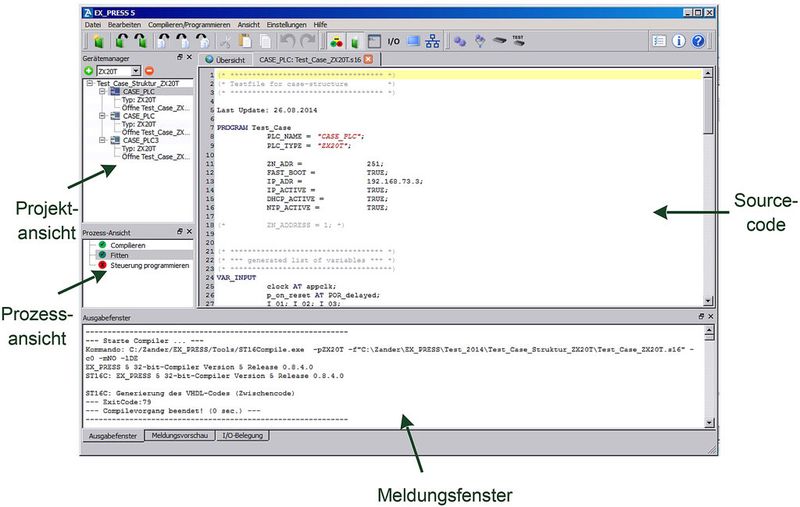Click the second green folder icon with arrow
Viewport: 800px width, 507px height.
(x=140, y=41)
